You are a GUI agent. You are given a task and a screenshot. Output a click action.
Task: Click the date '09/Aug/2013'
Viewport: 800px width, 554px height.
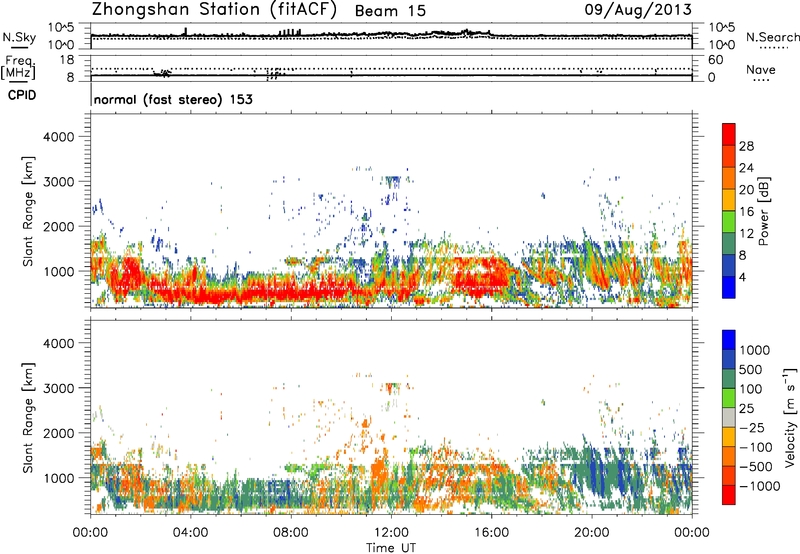point(638,10)
